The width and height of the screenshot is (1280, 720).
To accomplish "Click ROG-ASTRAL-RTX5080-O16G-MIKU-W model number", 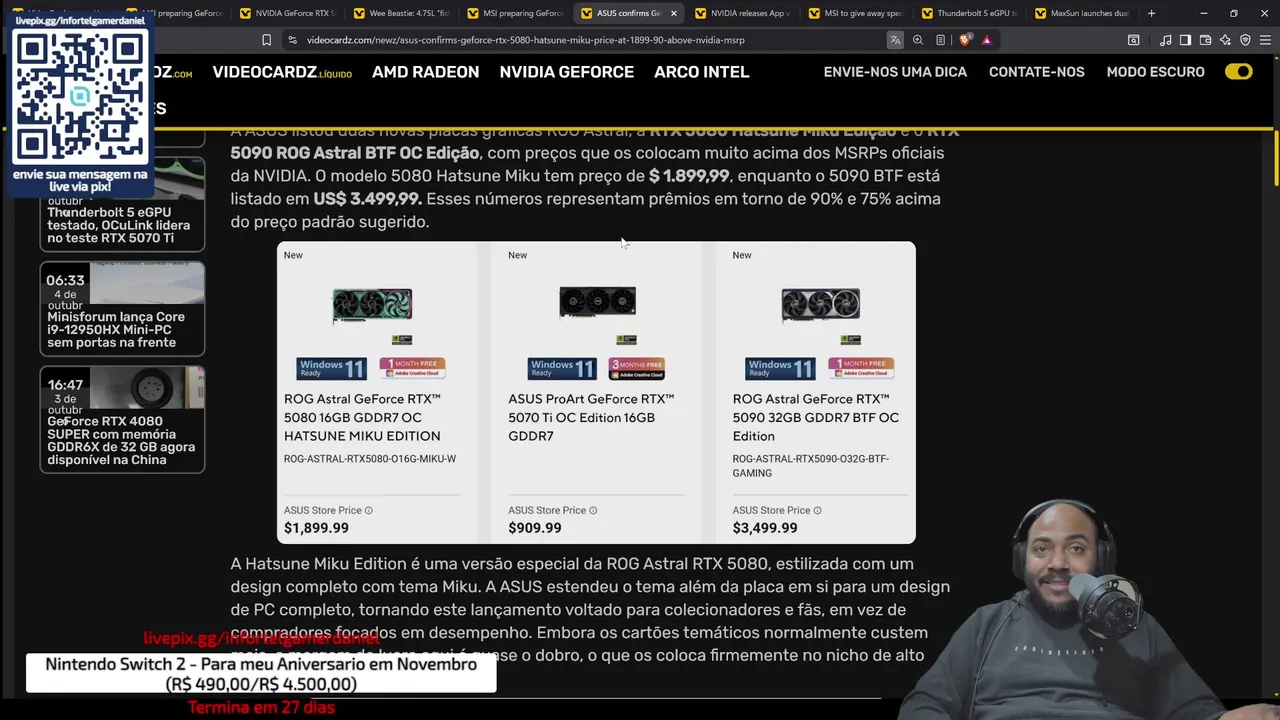I will (370, 459).
